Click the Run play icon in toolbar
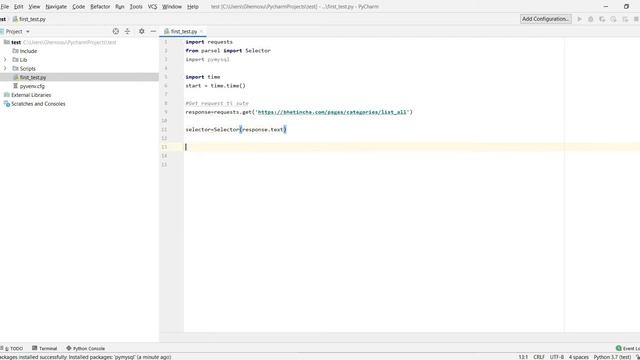The height and width of the screenshot is (360, 640). 579,19
